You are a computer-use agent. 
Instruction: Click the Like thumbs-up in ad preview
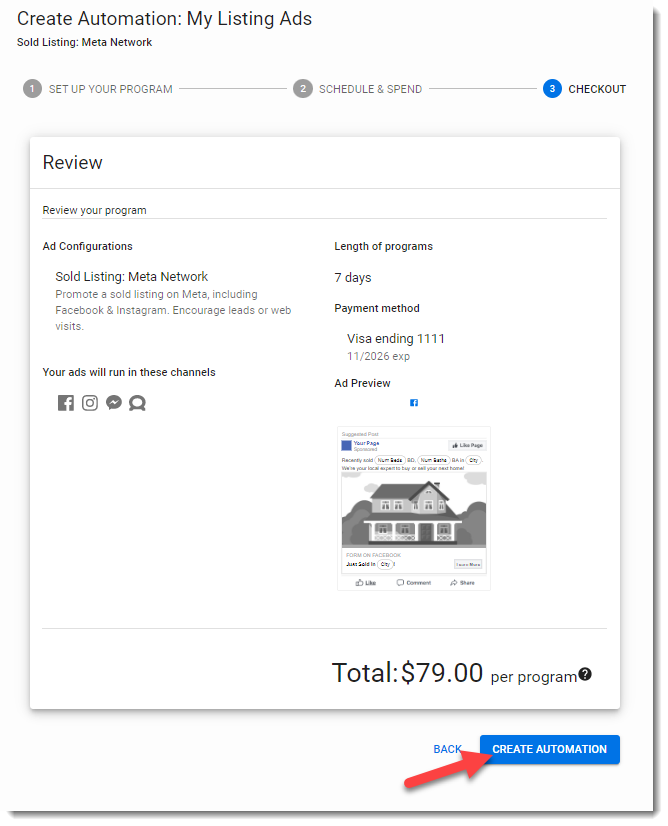(361, 582)
